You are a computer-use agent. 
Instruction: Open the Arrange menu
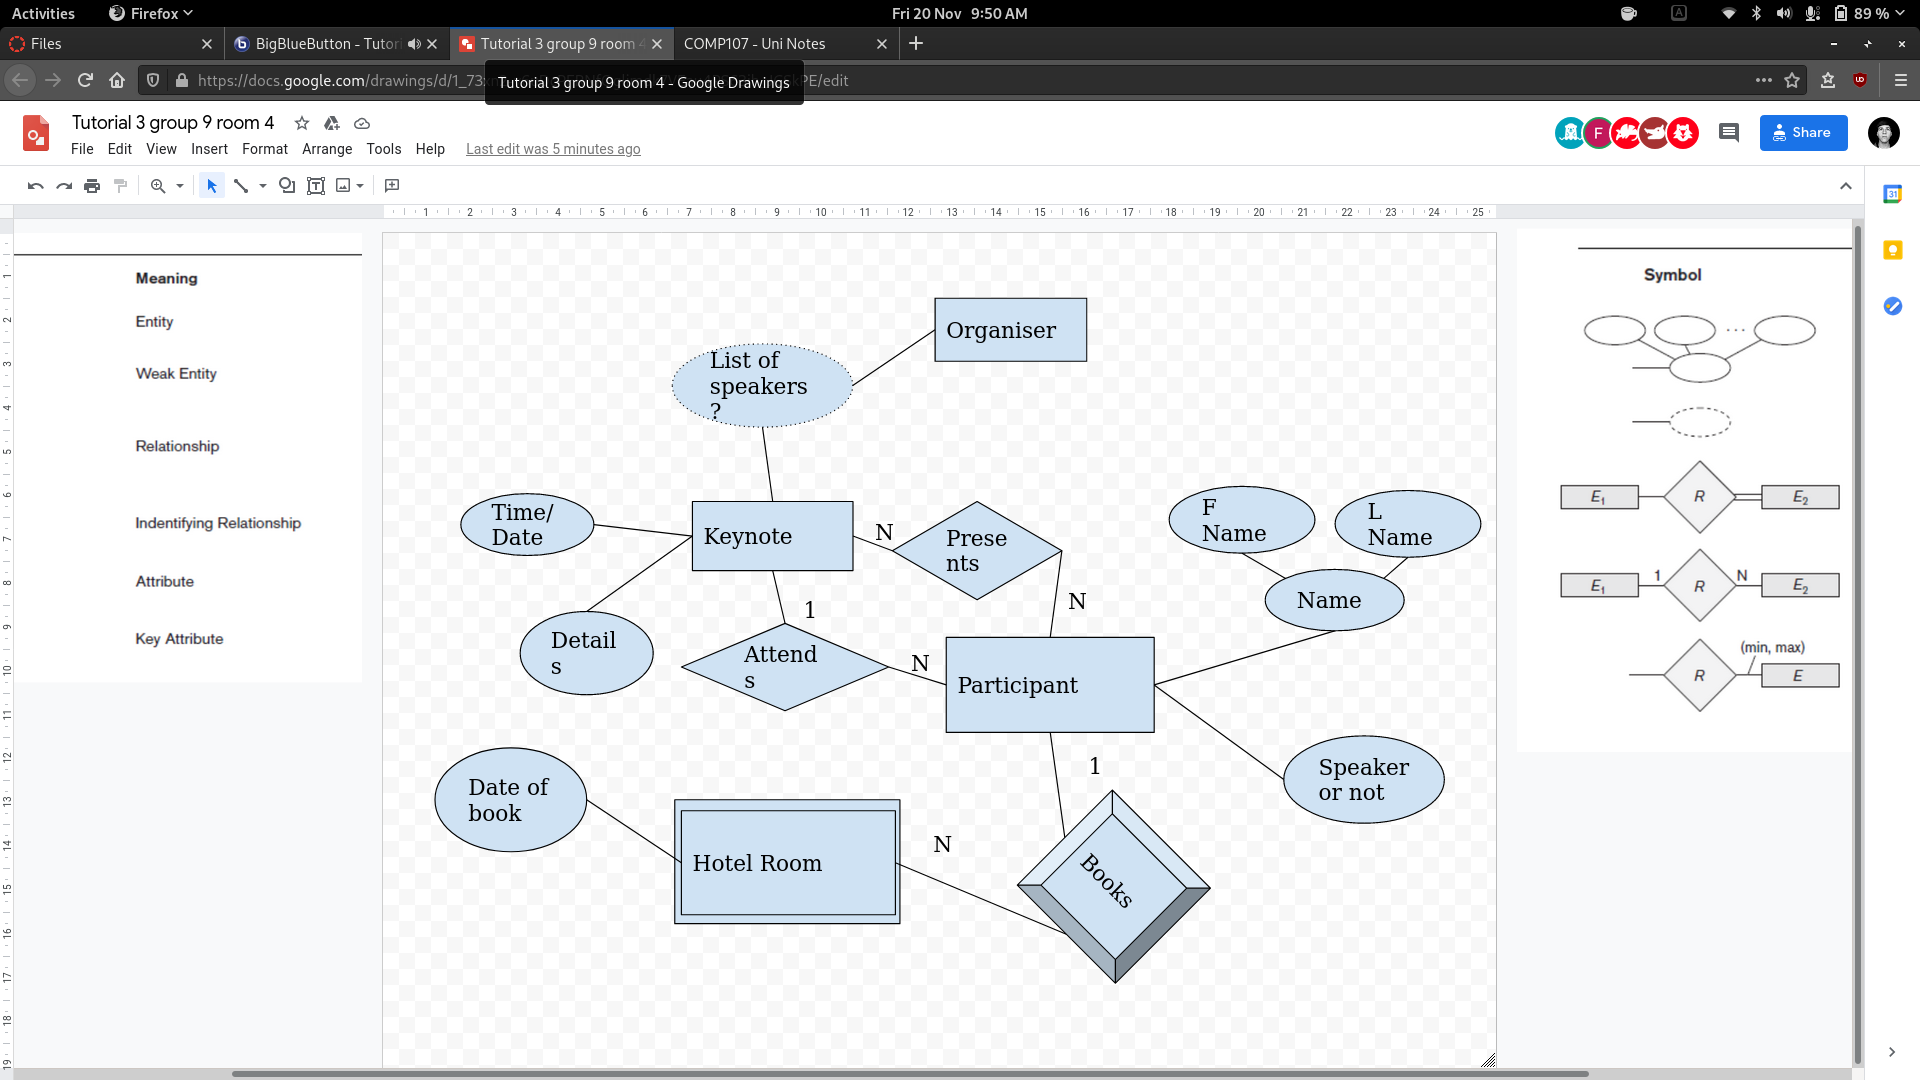point(326,148)
